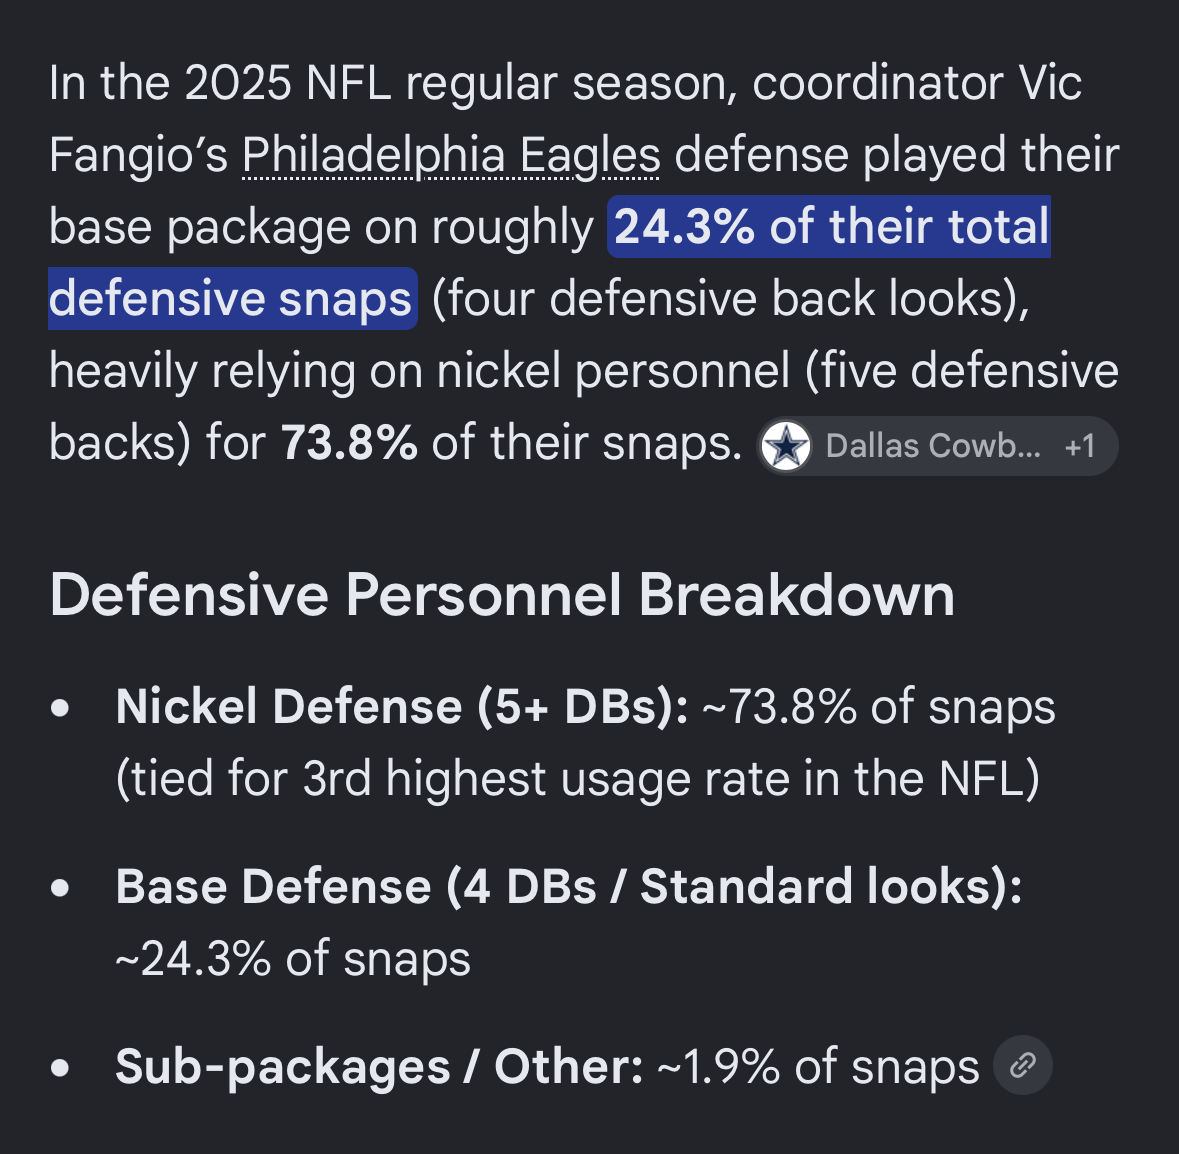Click the words "coordinator Vic" in the first line
The width and height of the screenshot is (1179, 1154).
pos(917,83)
